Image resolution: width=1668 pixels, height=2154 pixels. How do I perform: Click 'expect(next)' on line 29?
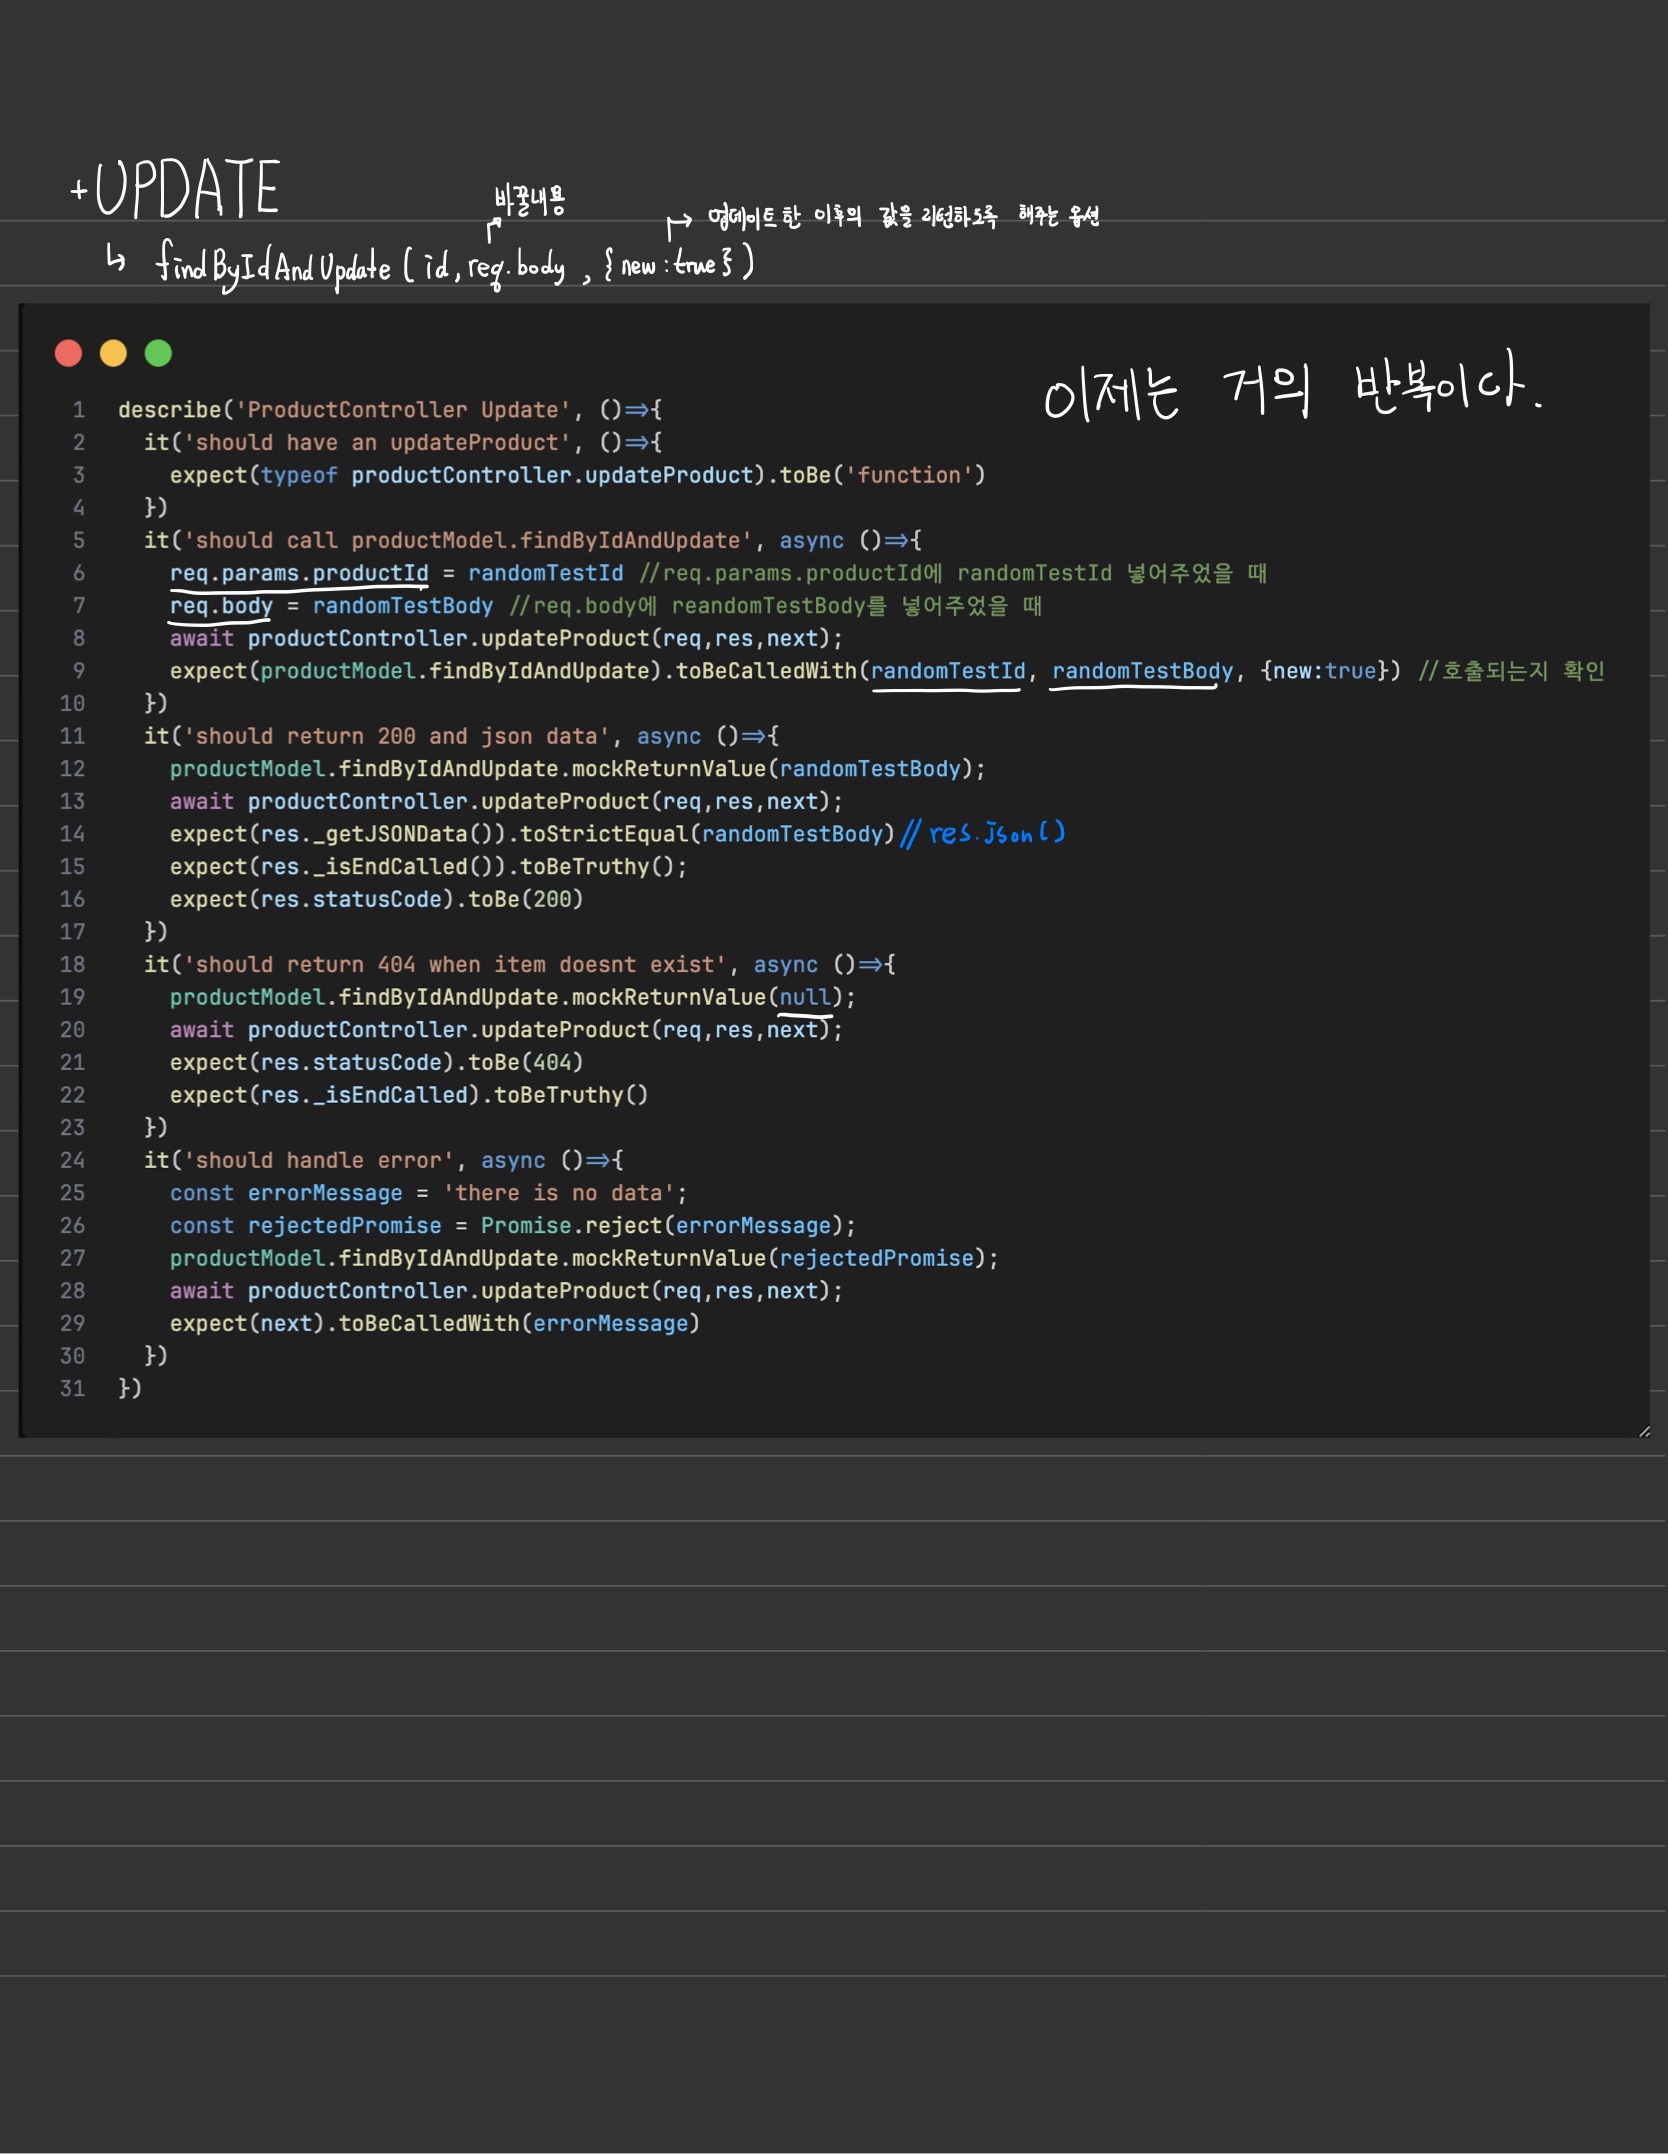pyautogui.click(x=247, y=1323)
